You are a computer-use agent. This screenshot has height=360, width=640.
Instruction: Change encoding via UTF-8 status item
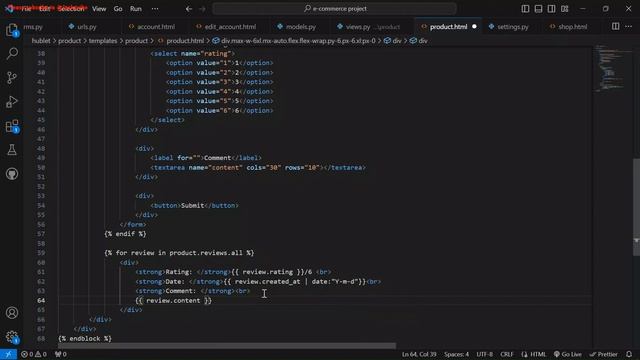[484, 354]
